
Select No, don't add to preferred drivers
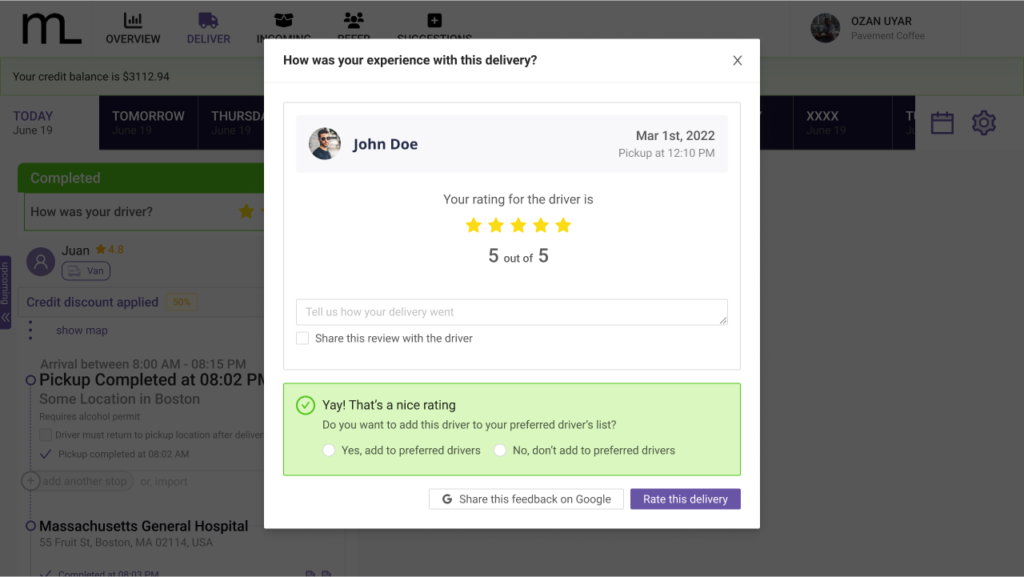501,450
